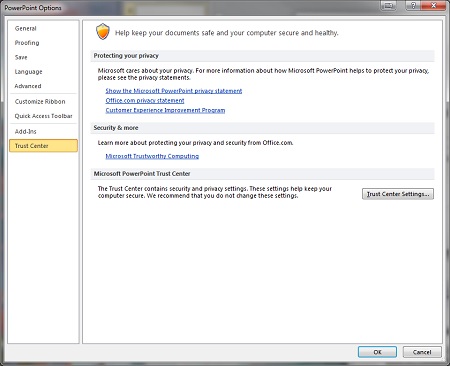Click the Help question mark button
This screenshot has height=366, width=450.
413,6
